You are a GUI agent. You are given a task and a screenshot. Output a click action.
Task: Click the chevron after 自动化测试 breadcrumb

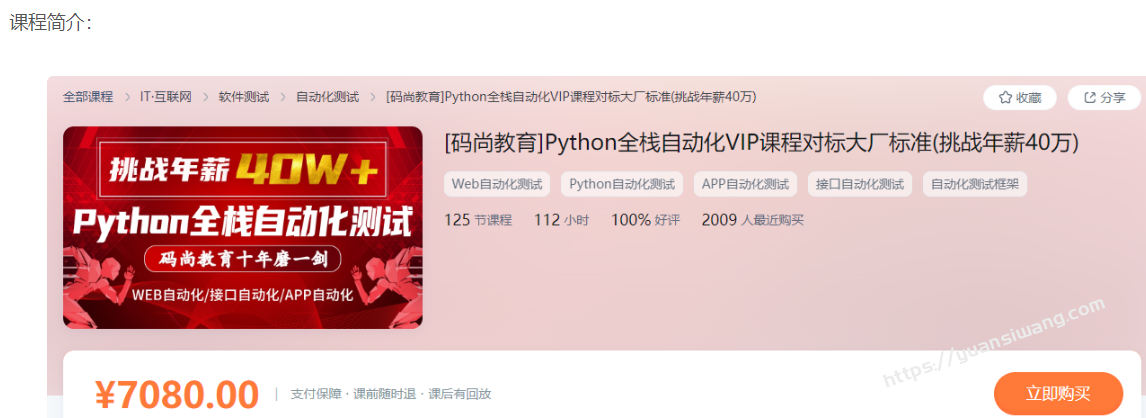[373, 96]
